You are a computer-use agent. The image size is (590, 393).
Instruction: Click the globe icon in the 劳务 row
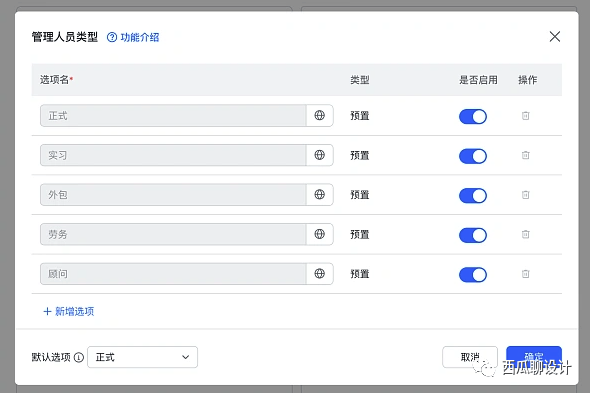(319, 234)
